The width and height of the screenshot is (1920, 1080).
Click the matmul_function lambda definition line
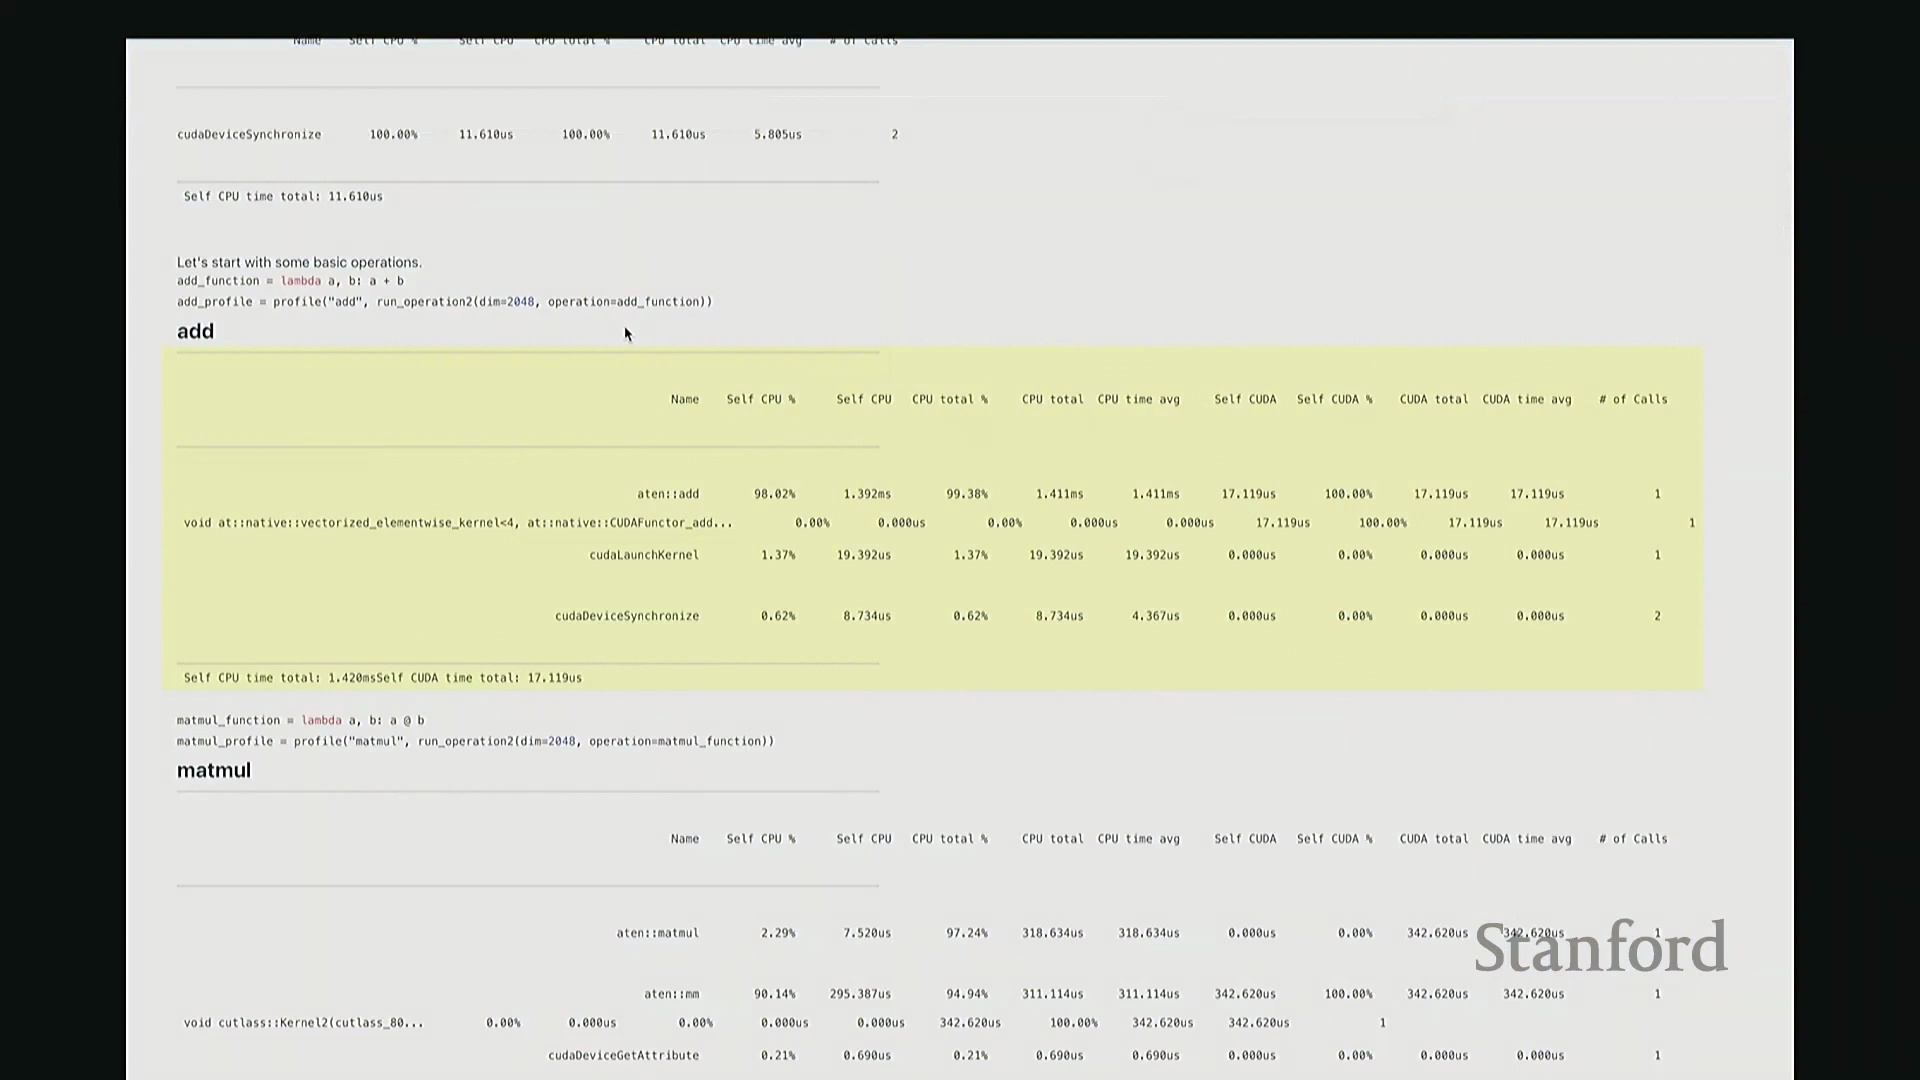coord(300,720)
